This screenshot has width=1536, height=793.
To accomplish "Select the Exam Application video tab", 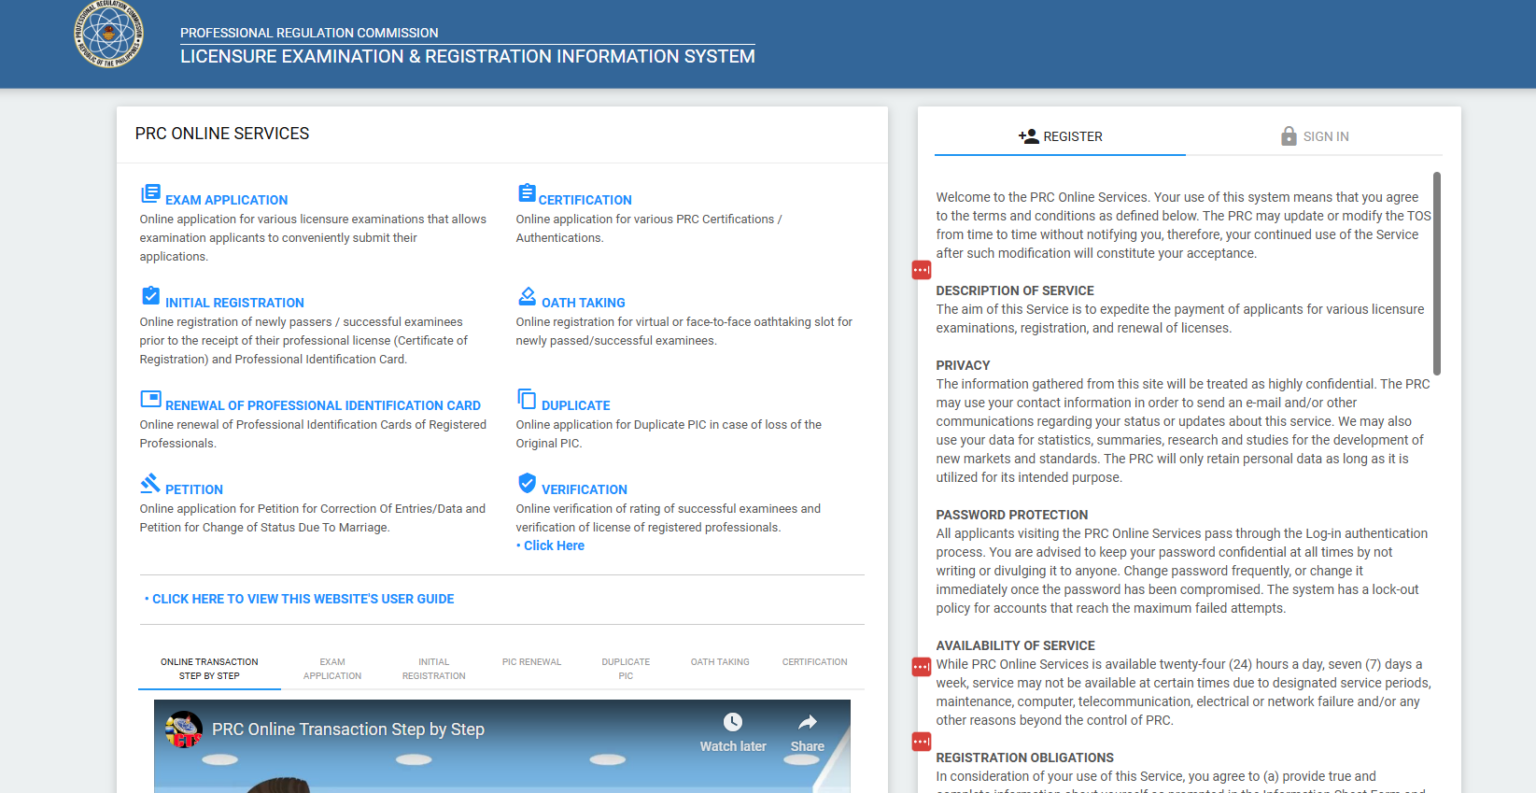I will pyautogui.click(x=332, y=669).
